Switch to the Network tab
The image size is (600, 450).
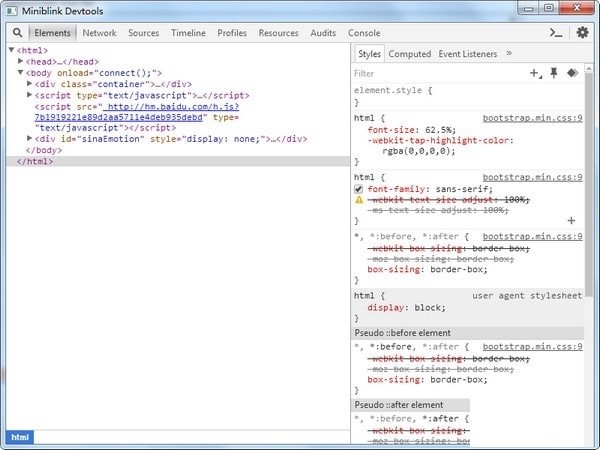coord(99,33)
